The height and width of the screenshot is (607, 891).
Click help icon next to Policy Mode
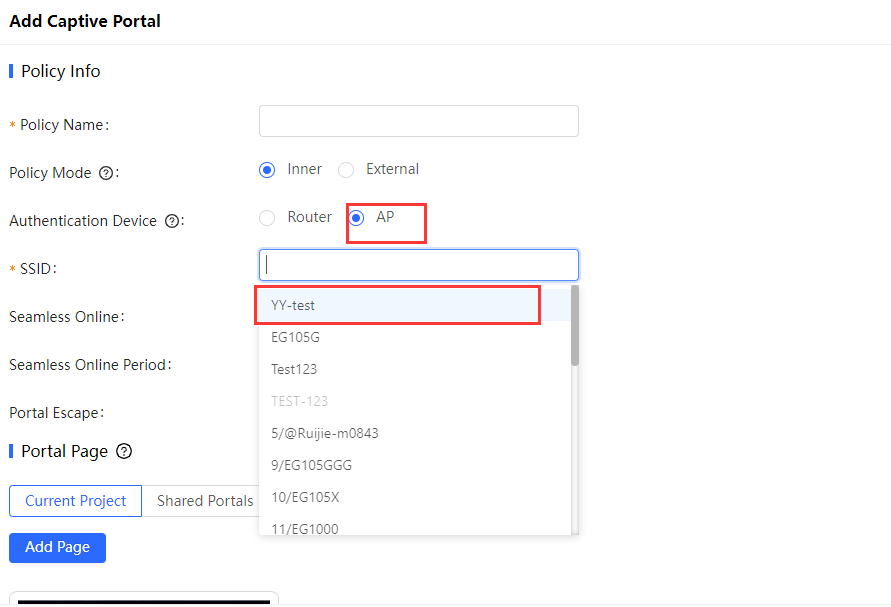[106, 173]
